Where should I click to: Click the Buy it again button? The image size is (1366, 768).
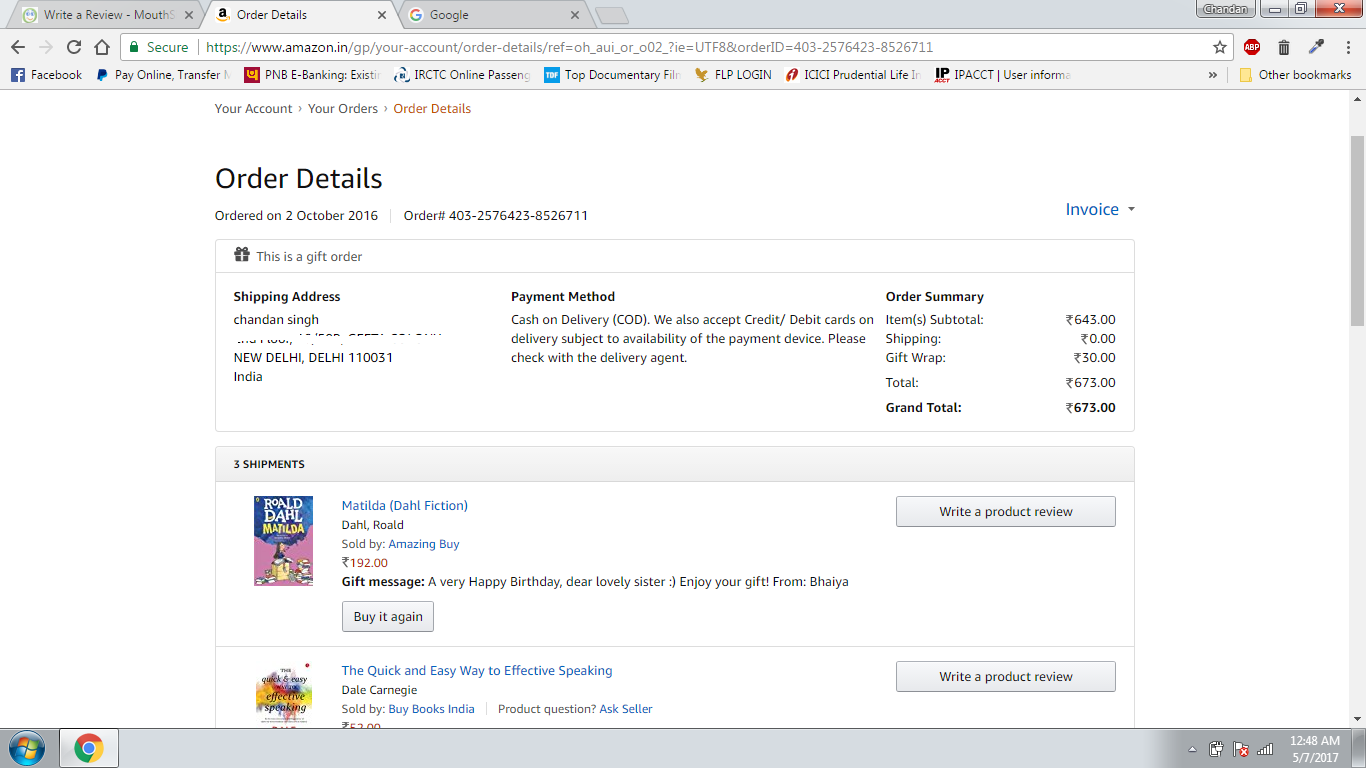pos(388,617)
